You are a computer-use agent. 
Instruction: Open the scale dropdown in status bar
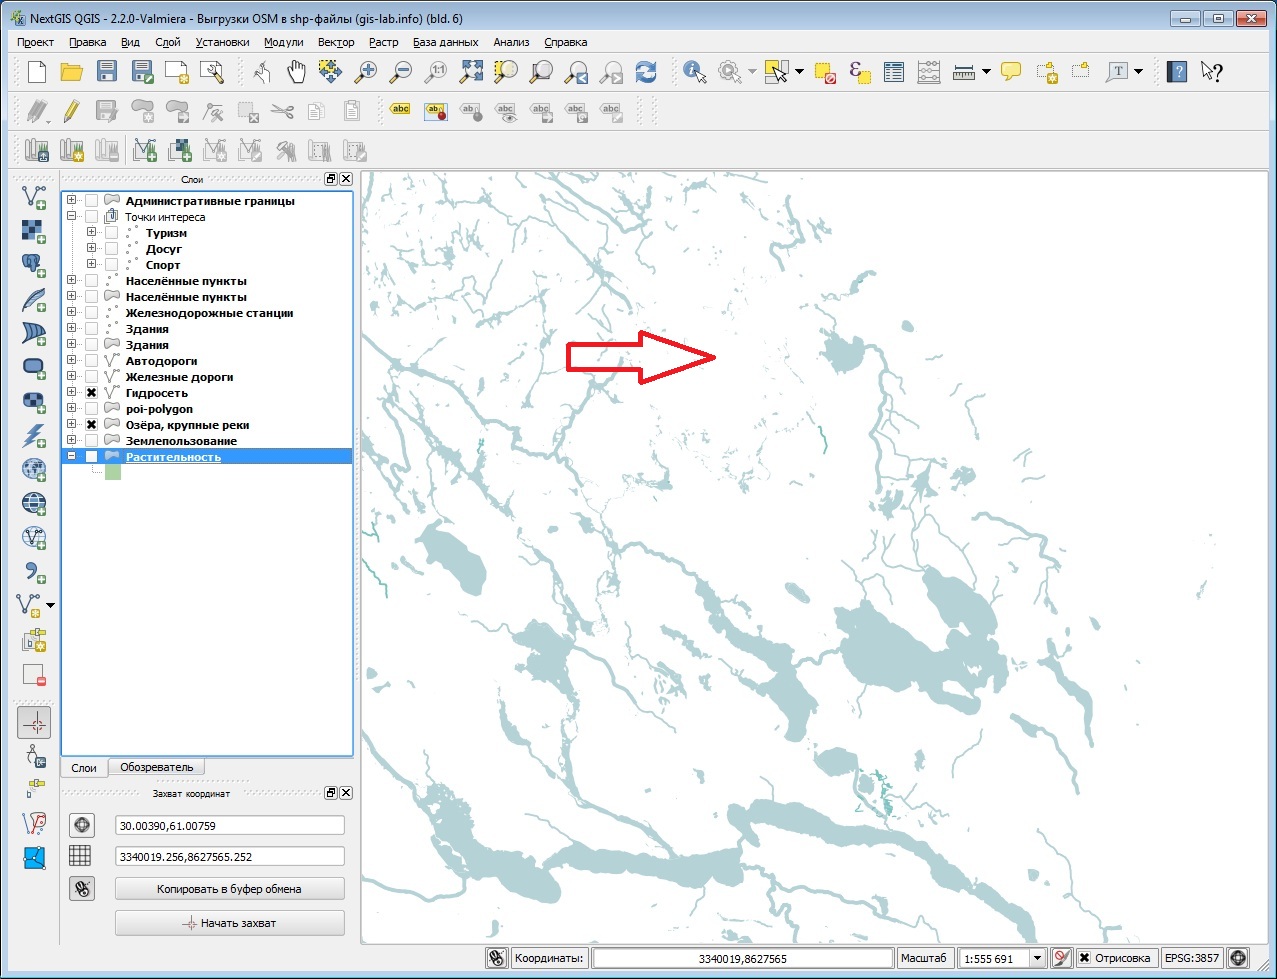pyautogui.click(x=1037, y=958)
